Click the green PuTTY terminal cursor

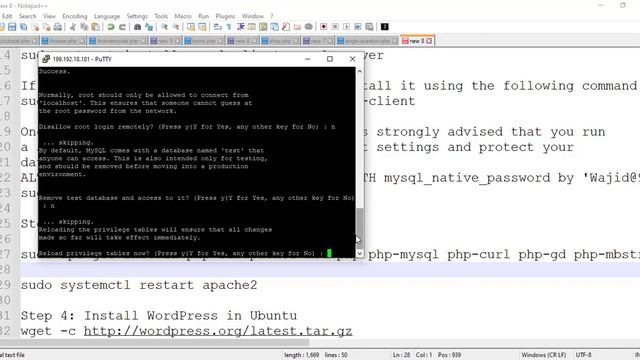(329, 253)
